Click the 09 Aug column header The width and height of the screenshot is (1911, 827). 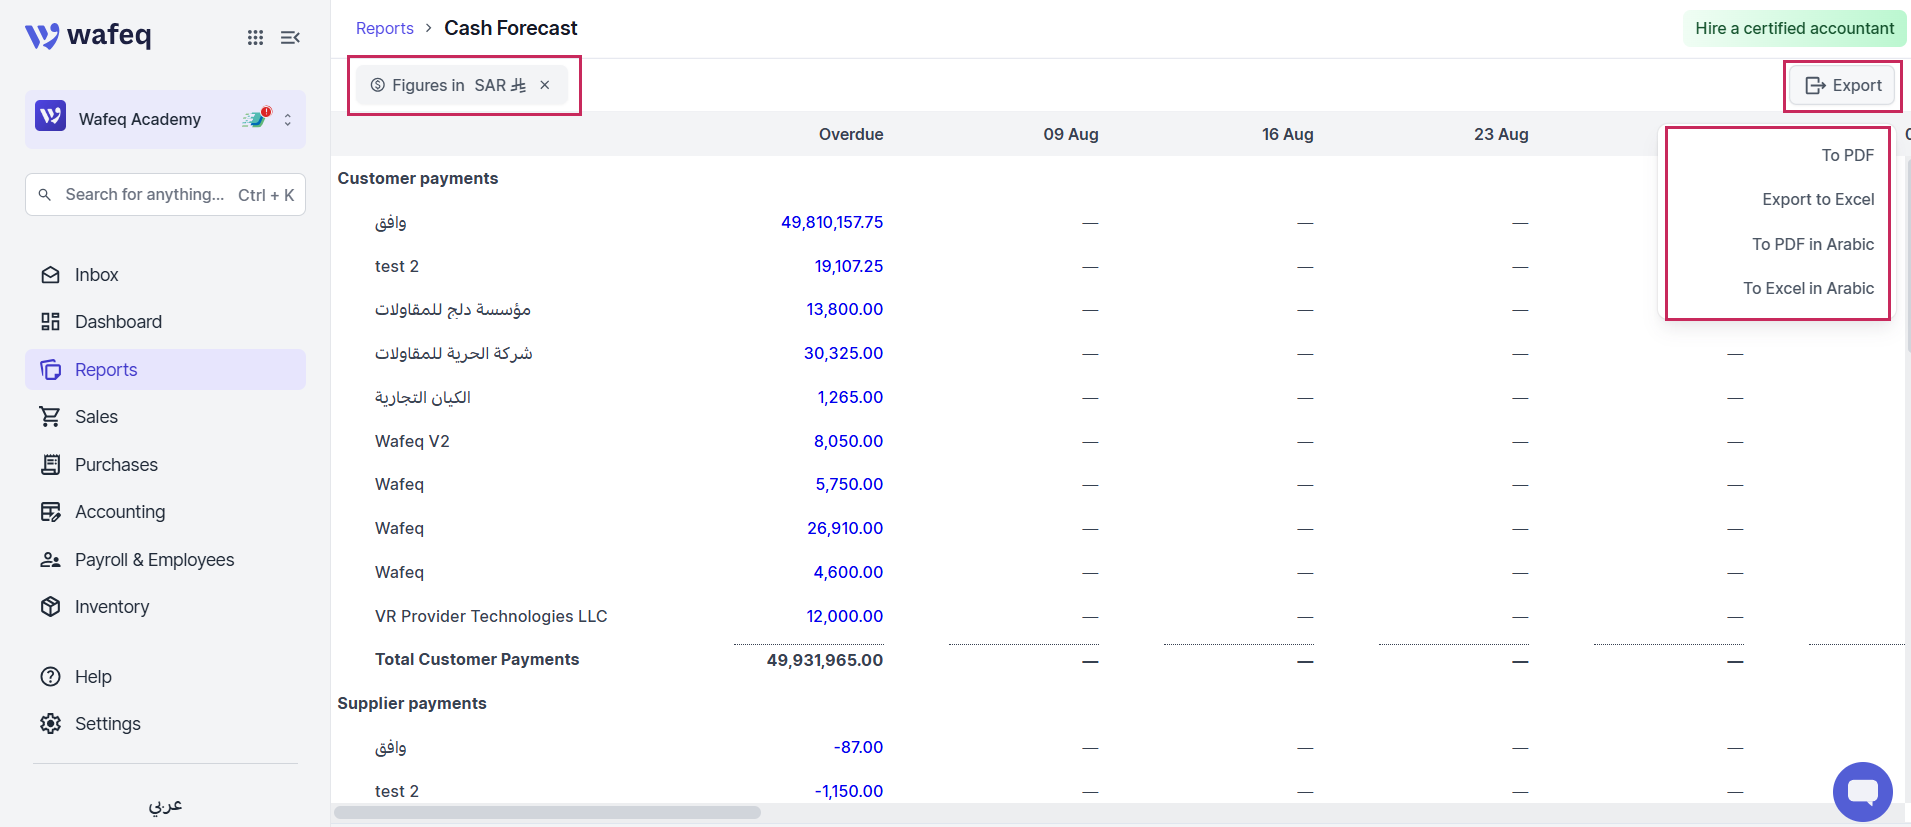pos(1071,134)
